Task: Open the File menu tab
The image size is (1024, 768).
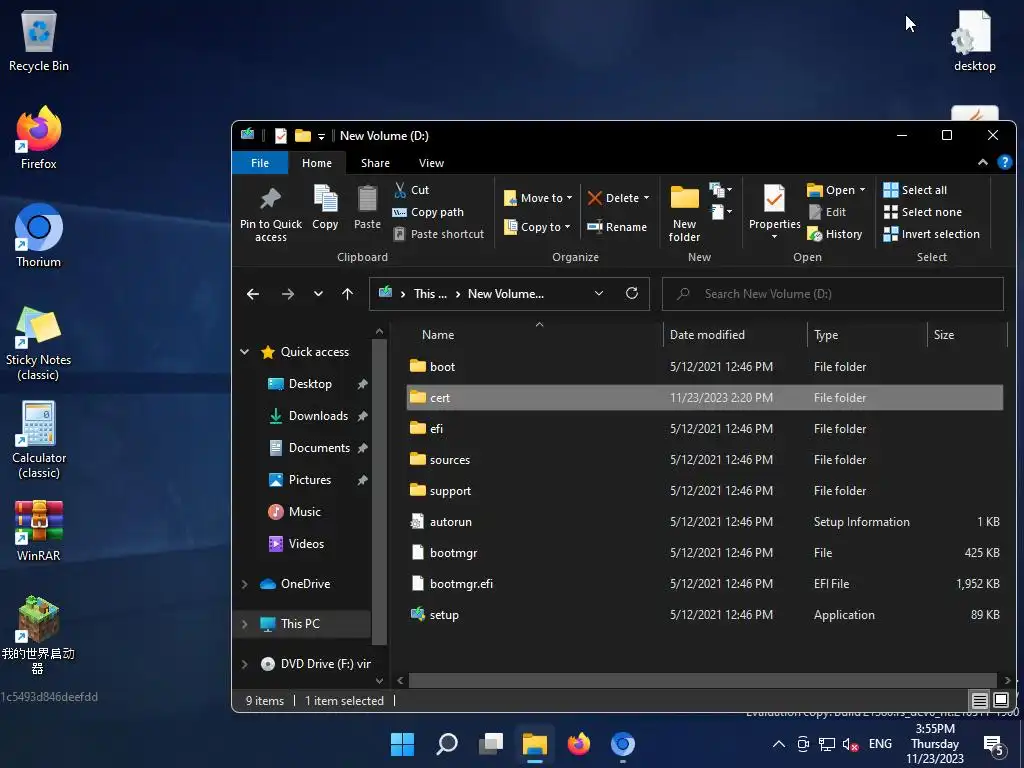Action: [260, 163]
